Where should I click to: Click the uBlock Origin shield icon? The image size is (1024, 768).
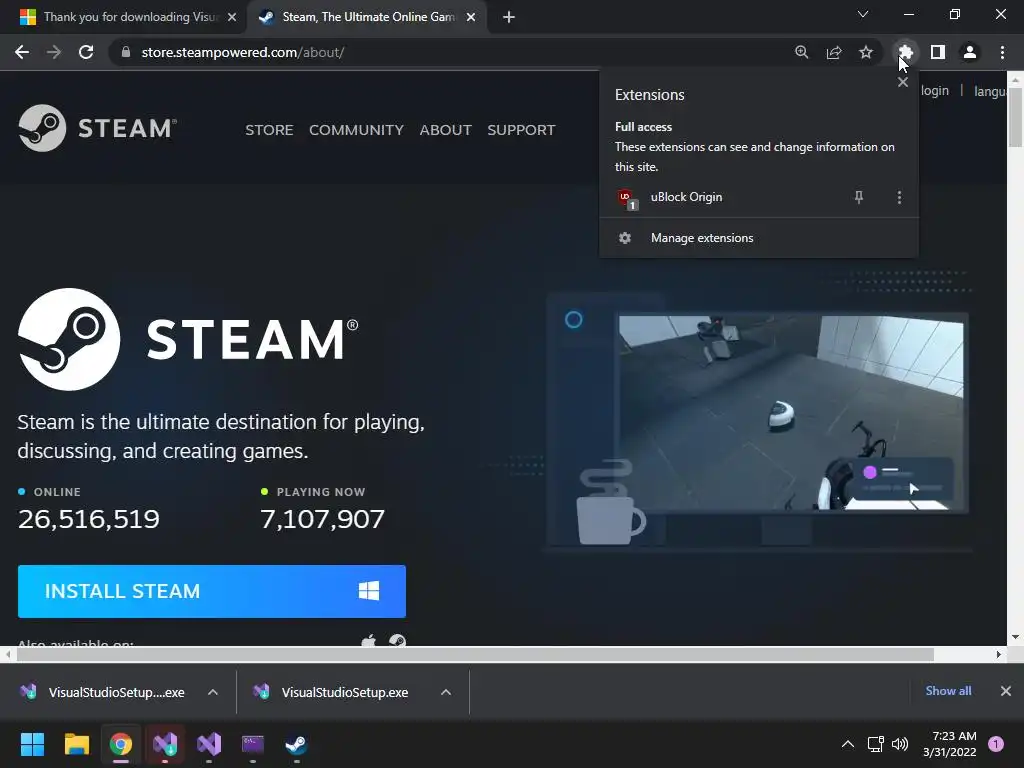click(626, 198)
